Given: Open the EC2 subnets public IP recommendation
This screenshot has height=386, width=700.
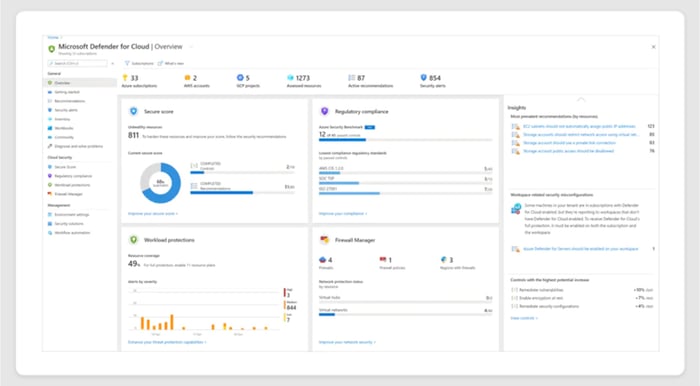Looking at the screenshot, I should coord(579,126).
